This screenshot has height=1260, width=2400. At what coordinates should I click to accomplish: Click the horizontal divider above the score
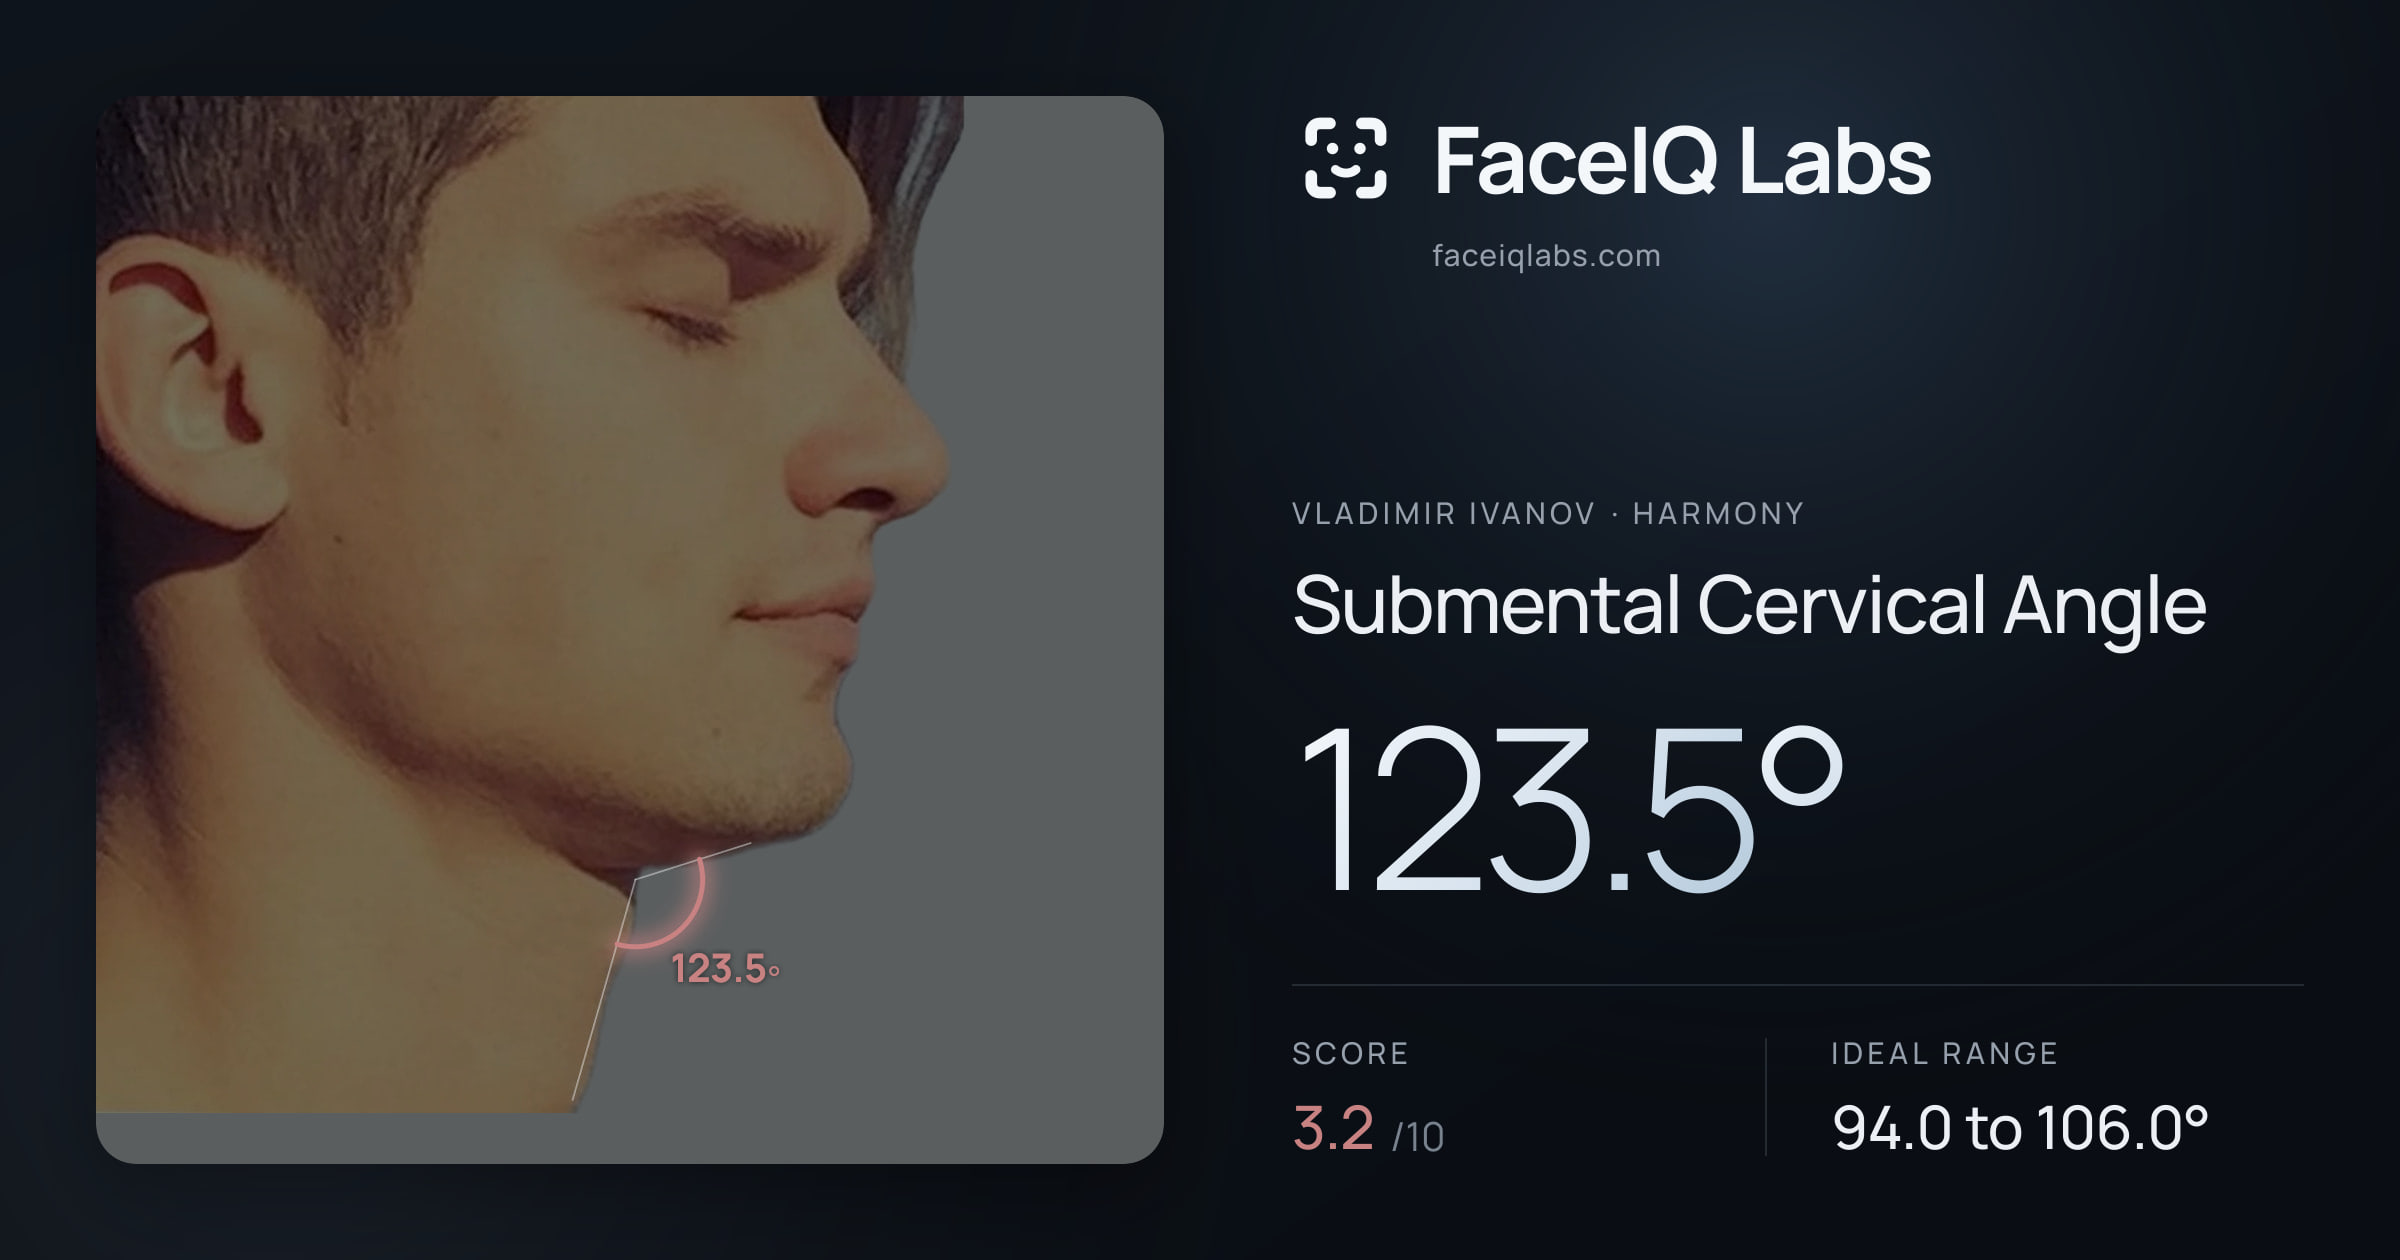pos(1797,985)
